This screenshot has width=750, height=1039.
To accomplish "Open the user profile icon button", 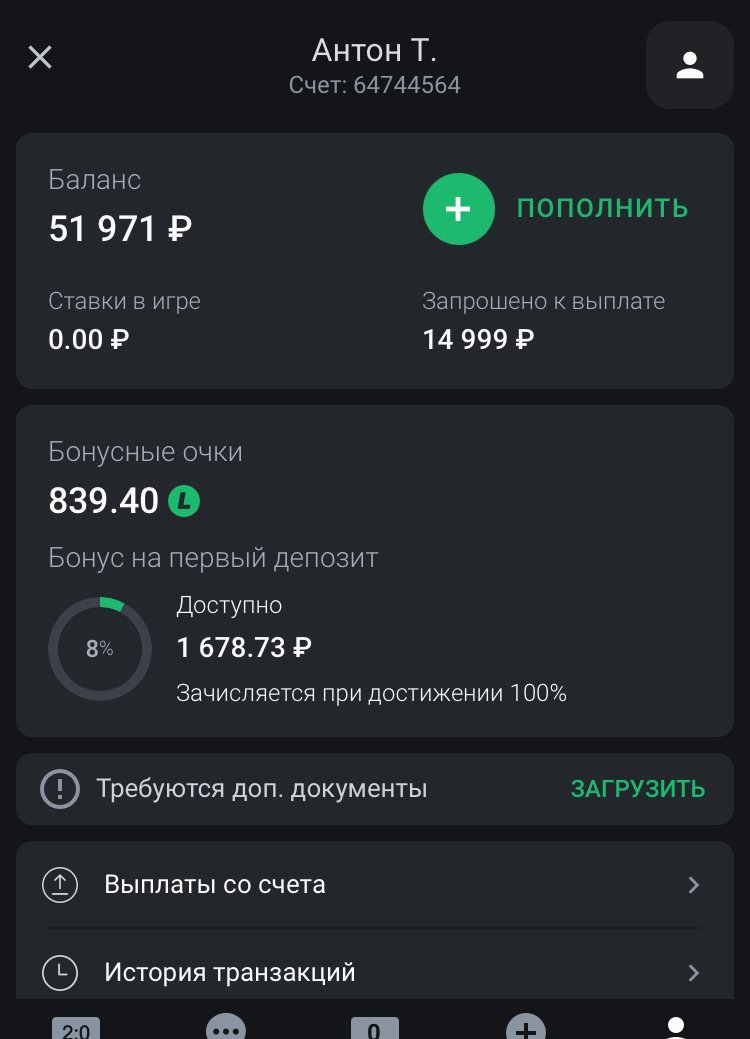I will click(689, 65).
